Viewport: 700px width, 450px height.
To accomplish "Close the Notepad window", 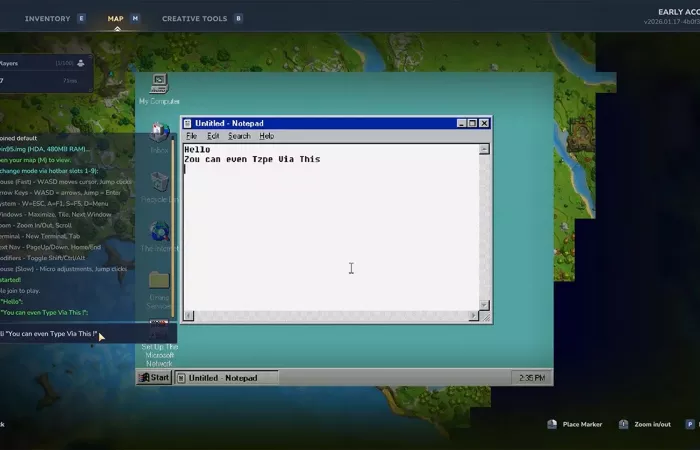I will tap(484, 123).
